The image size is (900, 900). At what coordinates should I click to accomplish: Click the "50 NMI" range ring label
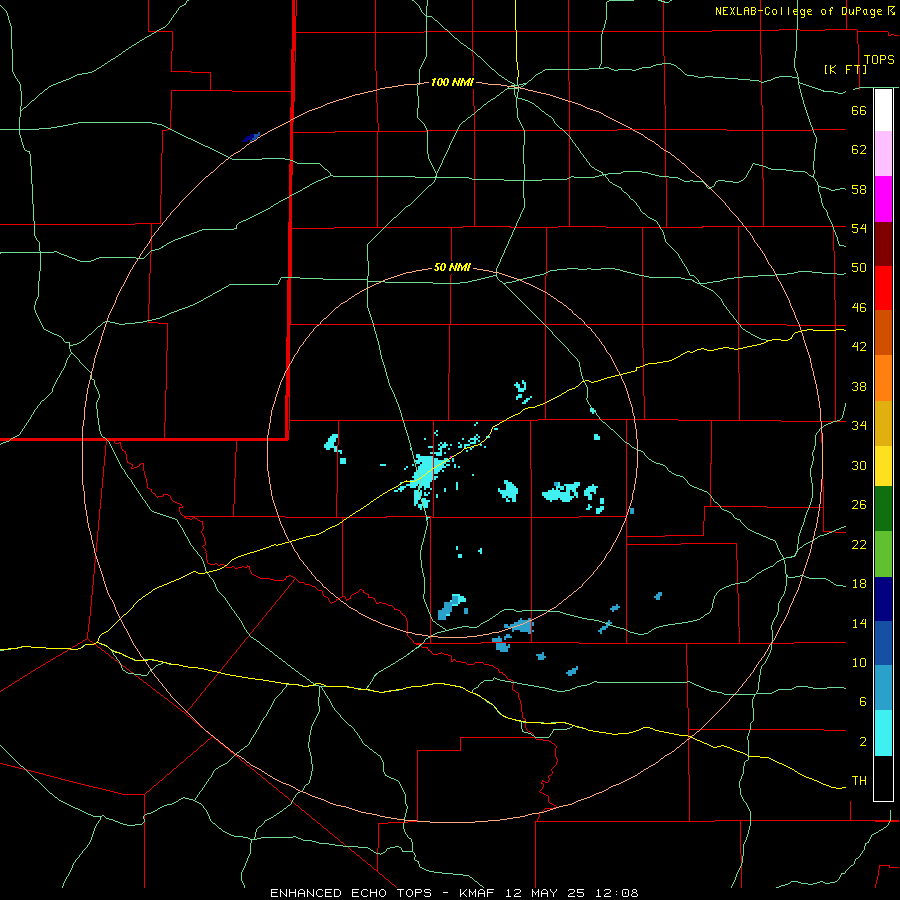pos(452,267)
